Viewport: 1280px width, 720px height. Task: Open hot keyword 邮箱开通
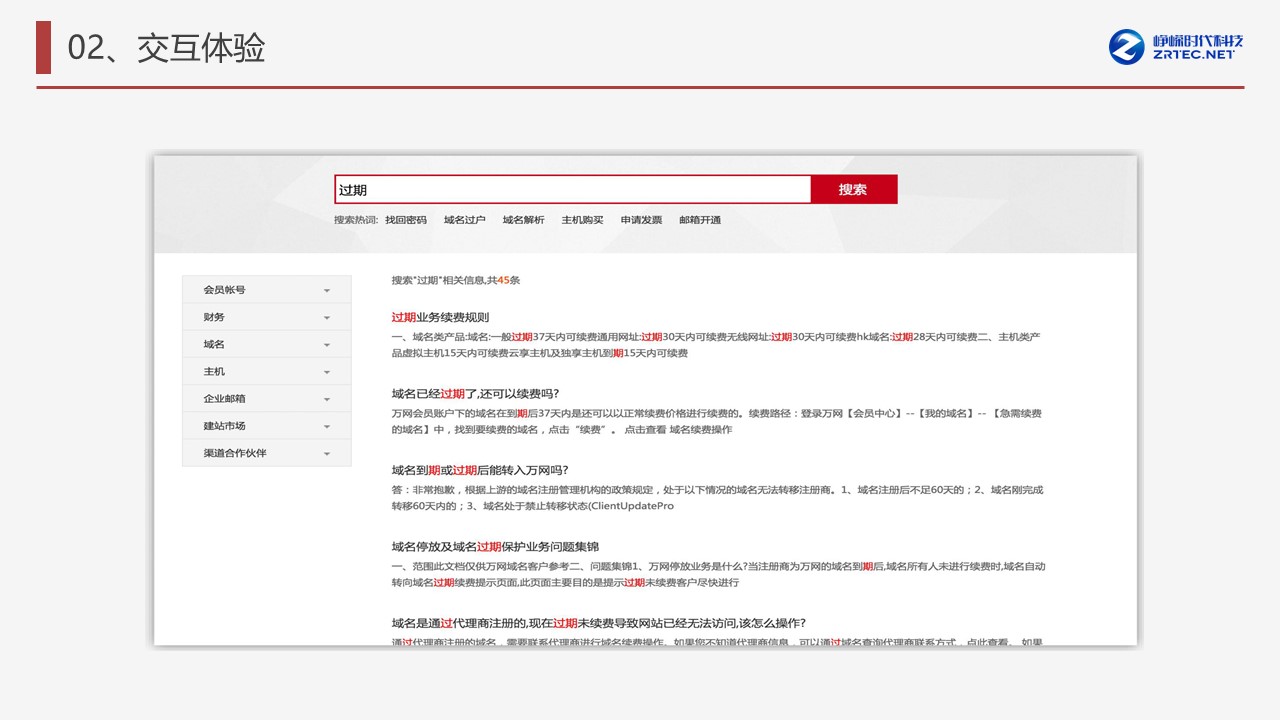point(699,220)
